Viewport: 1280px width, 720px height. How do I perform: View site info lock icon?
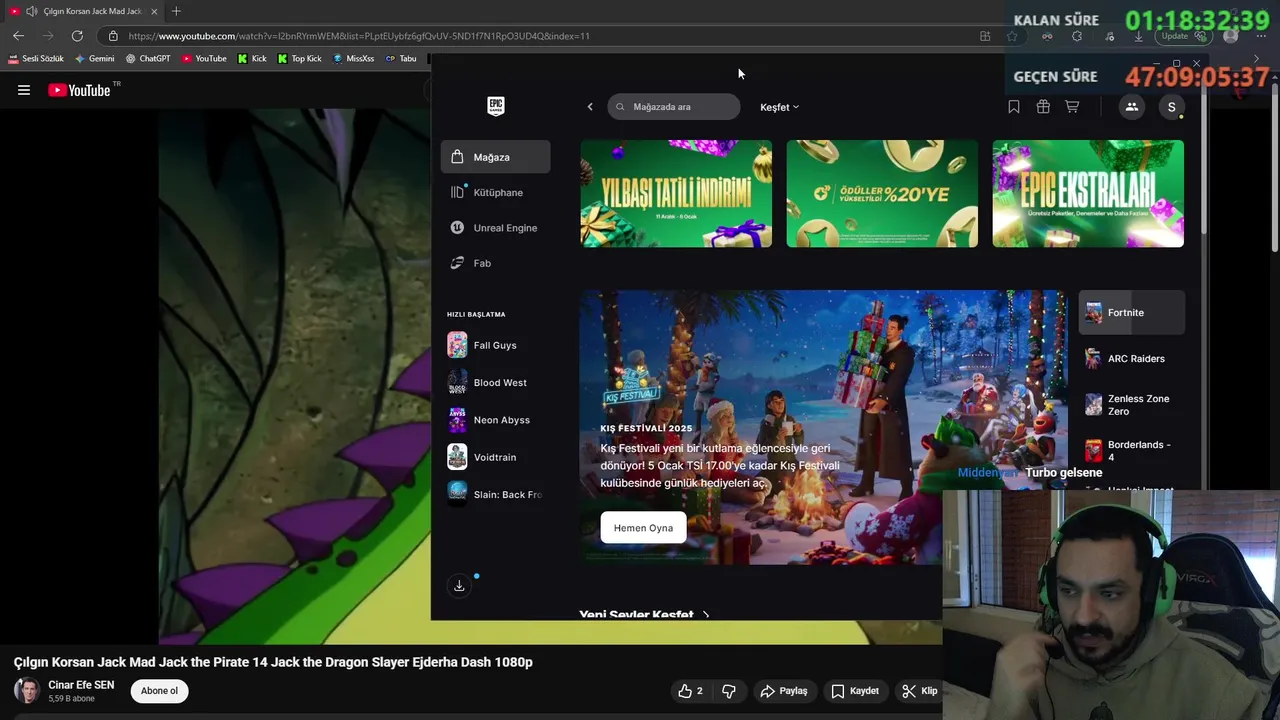tap(113, 36)
